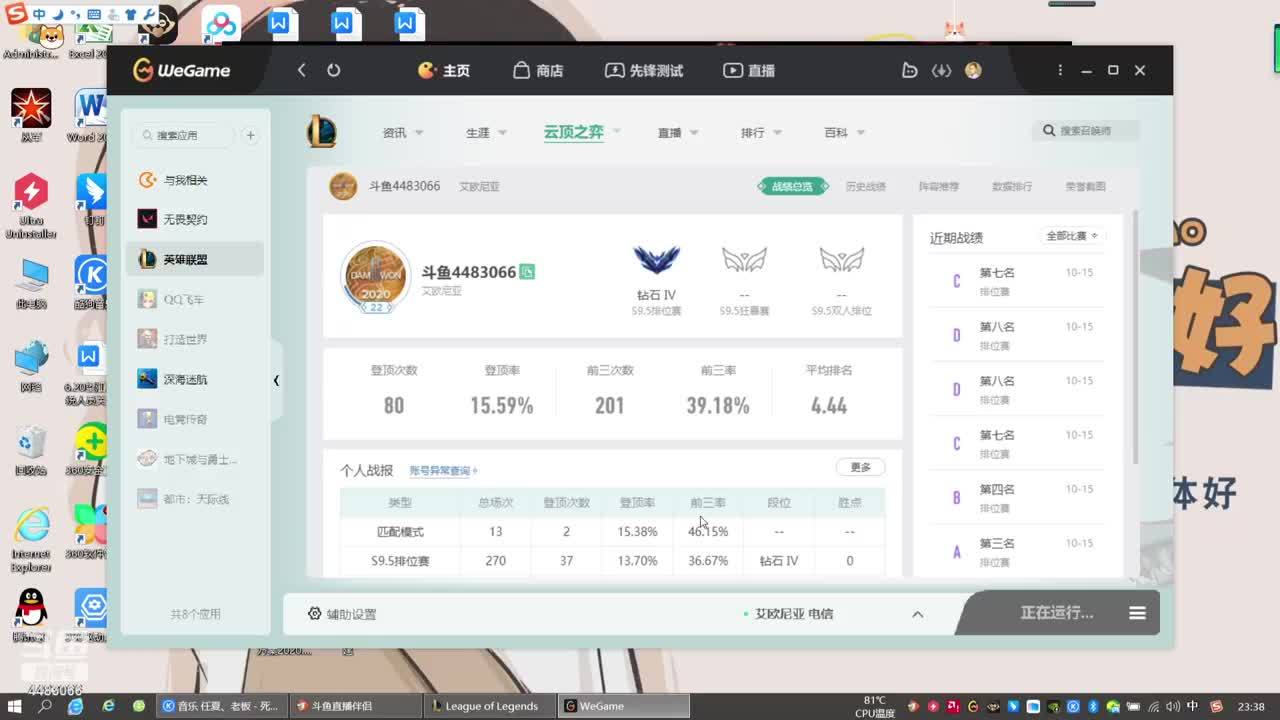This screenshot has height=720, width=1280.
Task: Switch to the 荣誉截图 tab
Action: 1085,186
